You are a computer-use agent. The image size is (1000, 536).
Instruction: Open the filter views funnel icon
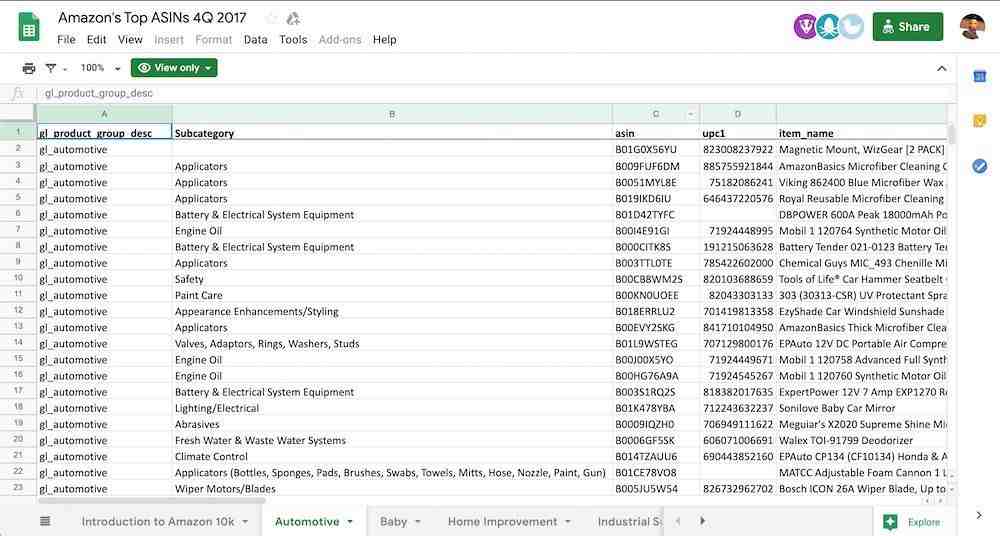pyautogui.click(x=51, y=68)
